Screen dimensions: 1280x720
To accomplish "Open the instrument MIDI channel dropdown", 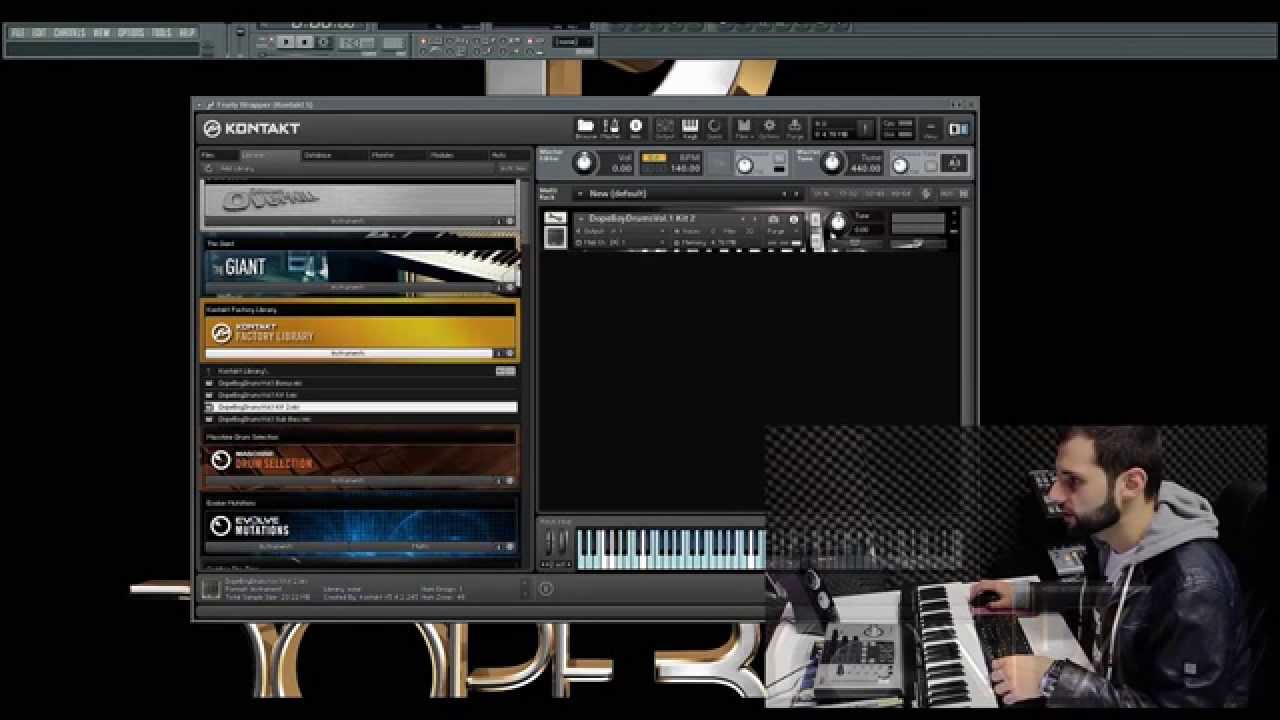I will click(x=622, y=242).
